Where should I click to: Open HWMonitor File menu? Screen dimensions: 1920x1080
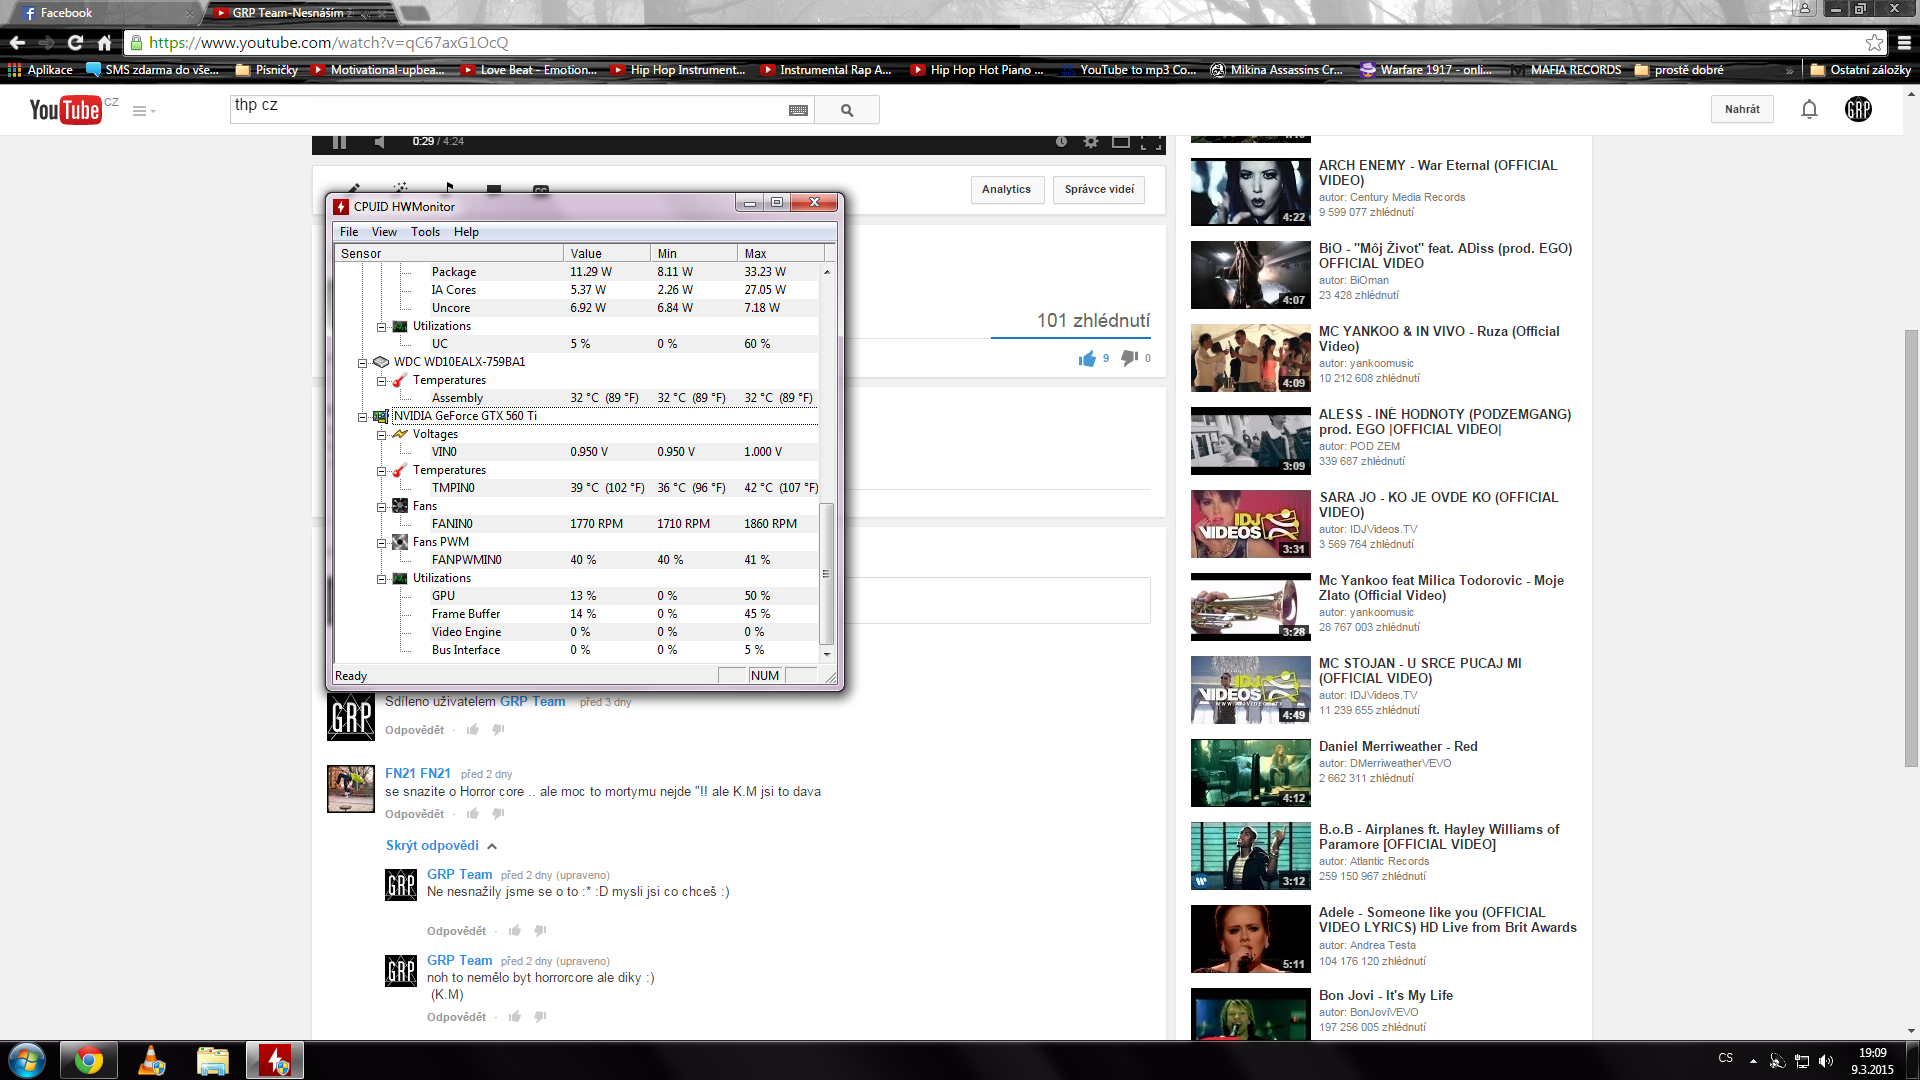(349, 232)
